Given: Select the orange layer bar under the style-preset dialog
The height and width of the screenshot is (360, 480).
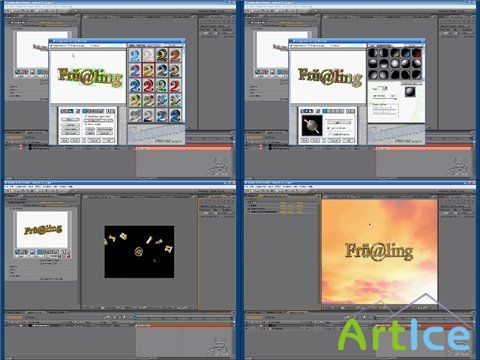Looking at the screenshot, I should click(x=184, y=148).
